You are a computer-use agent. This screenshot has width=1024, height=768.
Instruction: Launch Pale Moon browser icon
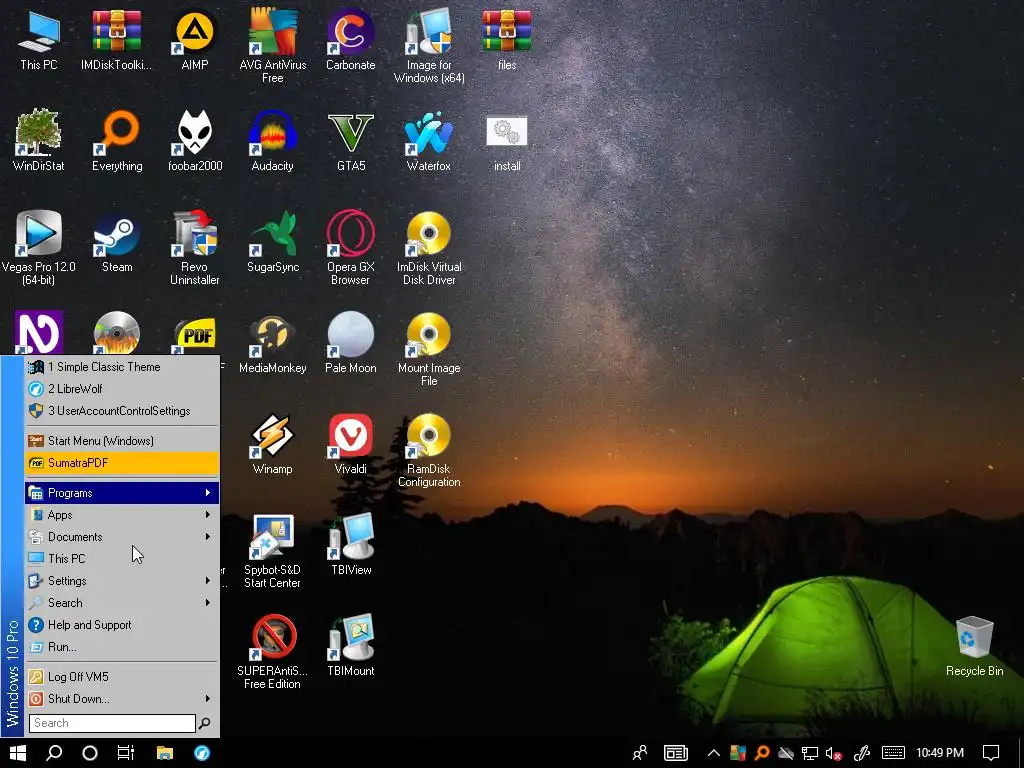[351, 342]
